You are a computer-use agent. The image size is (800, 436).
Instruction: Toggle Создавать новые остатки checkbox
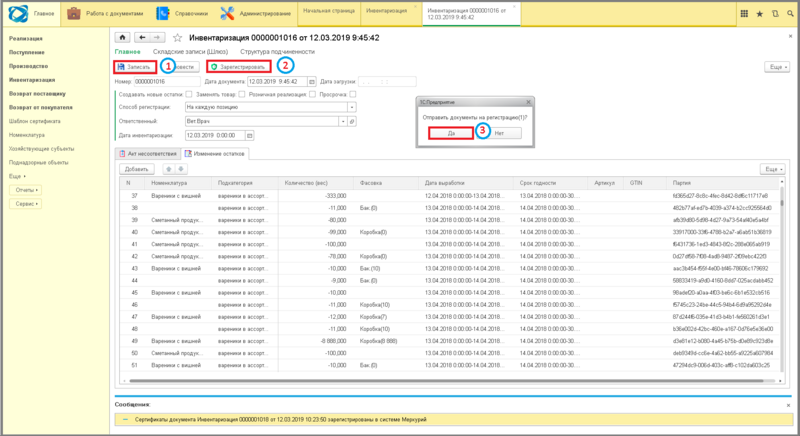pyautogui.click(x=189, y=94)
